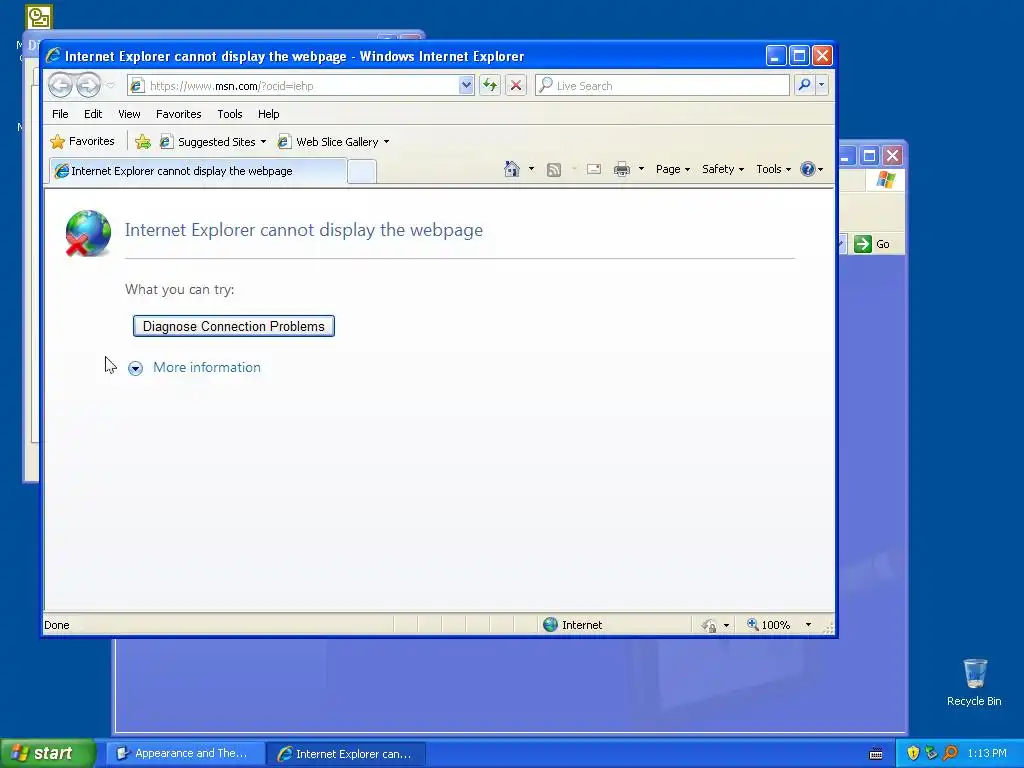Select the 'Internet Explorer cannot display' tab

click(x=197, y=171)
